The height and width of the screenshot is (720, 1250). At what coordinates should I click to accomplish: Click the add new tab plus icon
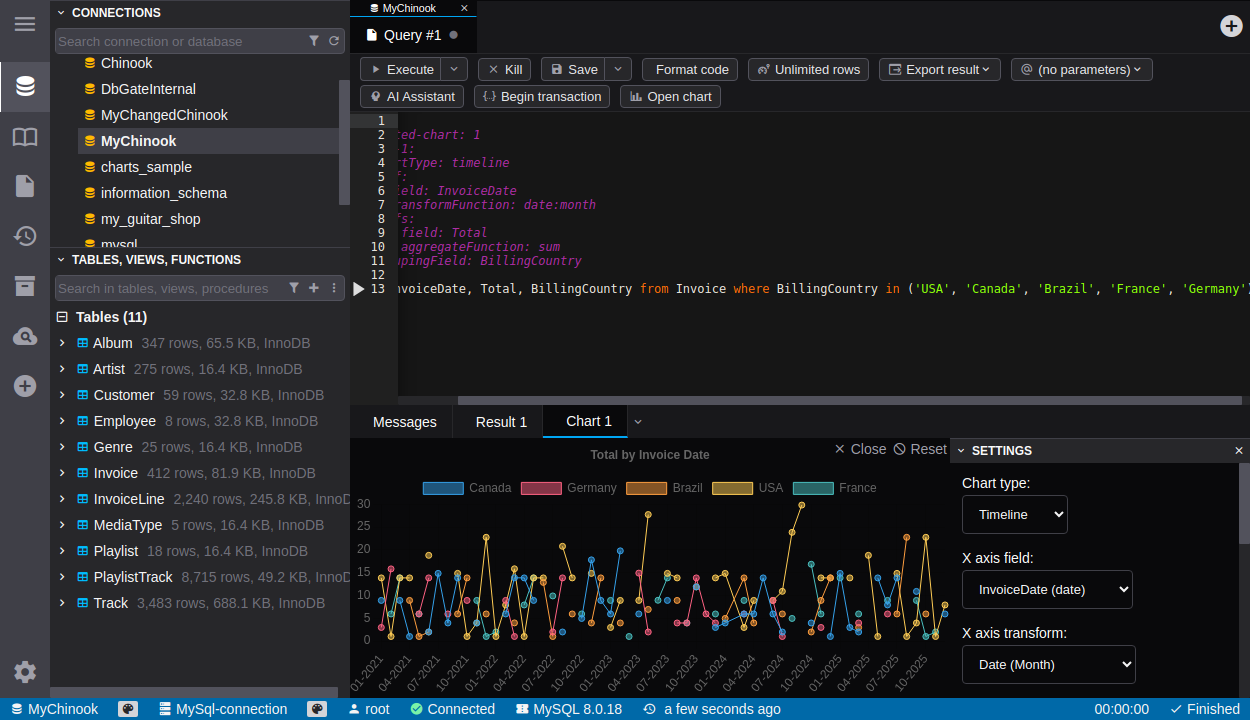tap(1231, 26)
